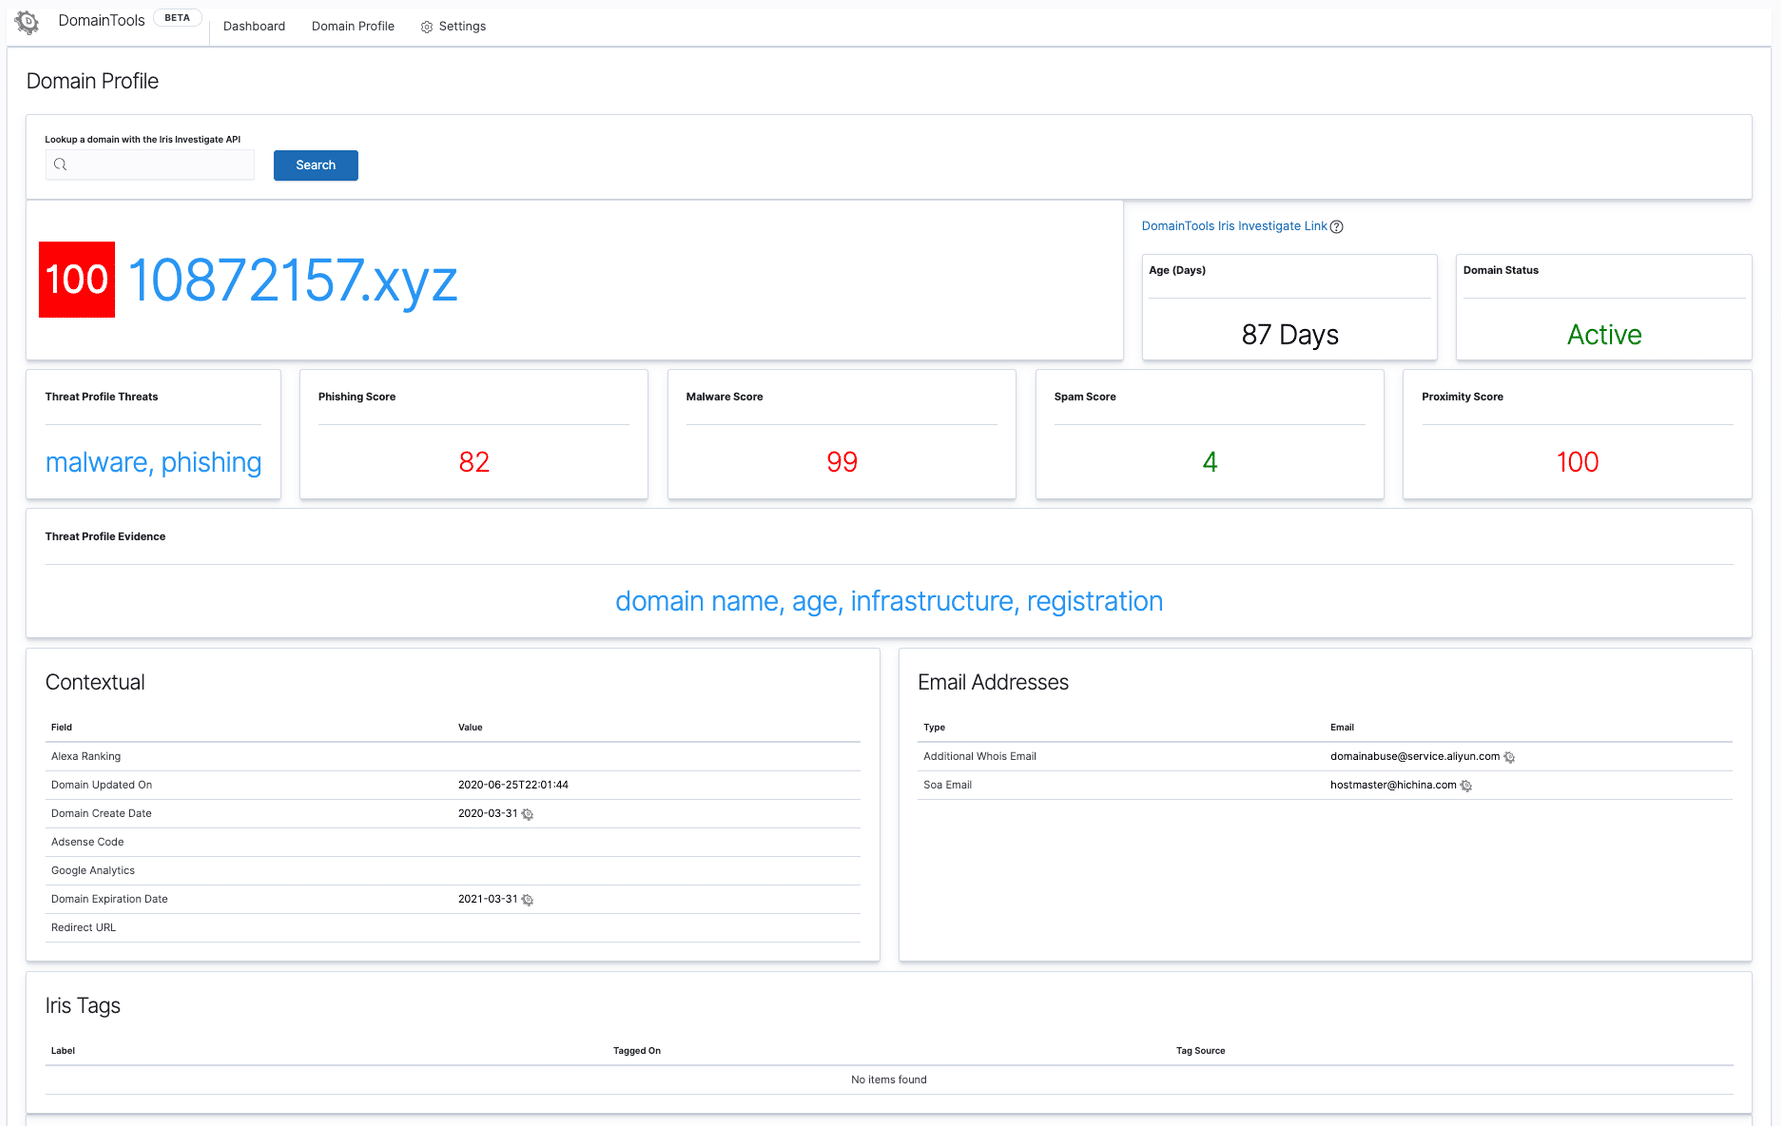This screenshot has height=1126, width=1781.
Task: Click the Soa Email type cell
Action: 947,785
